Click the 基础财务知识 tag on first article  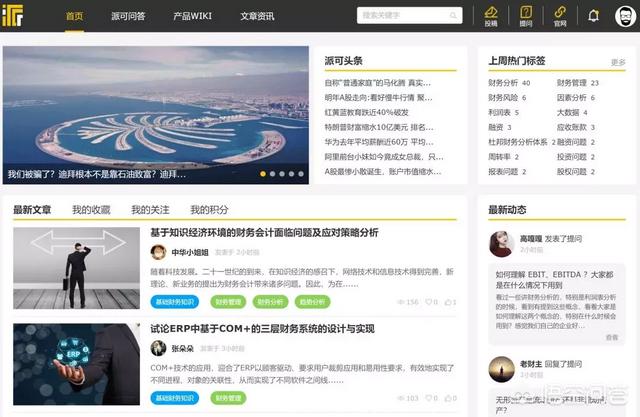(176, 301)
